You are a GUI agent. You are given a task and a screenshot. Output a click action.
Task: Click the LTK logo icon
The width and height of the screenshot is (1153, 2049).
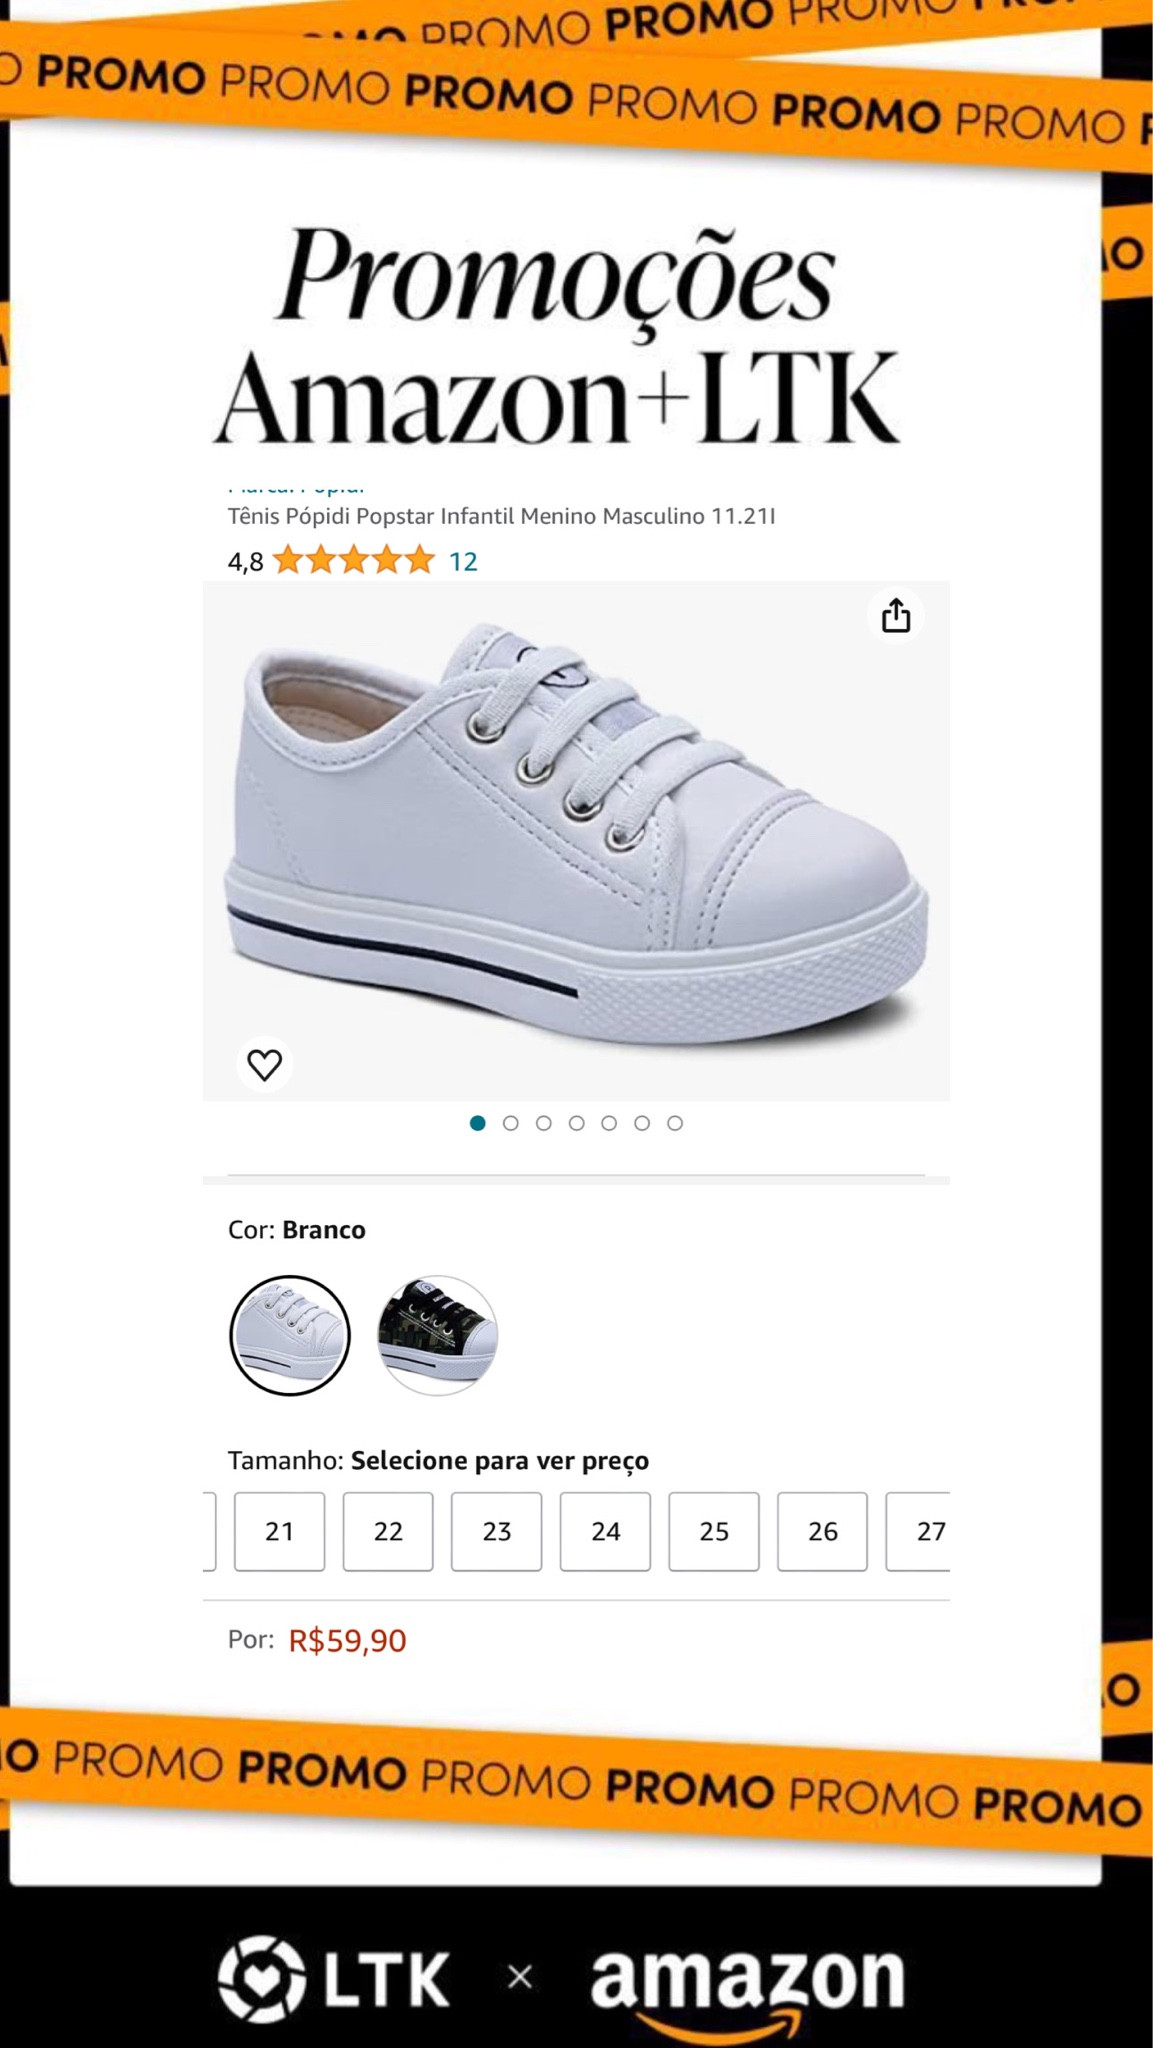click(x=262, y=1977)
